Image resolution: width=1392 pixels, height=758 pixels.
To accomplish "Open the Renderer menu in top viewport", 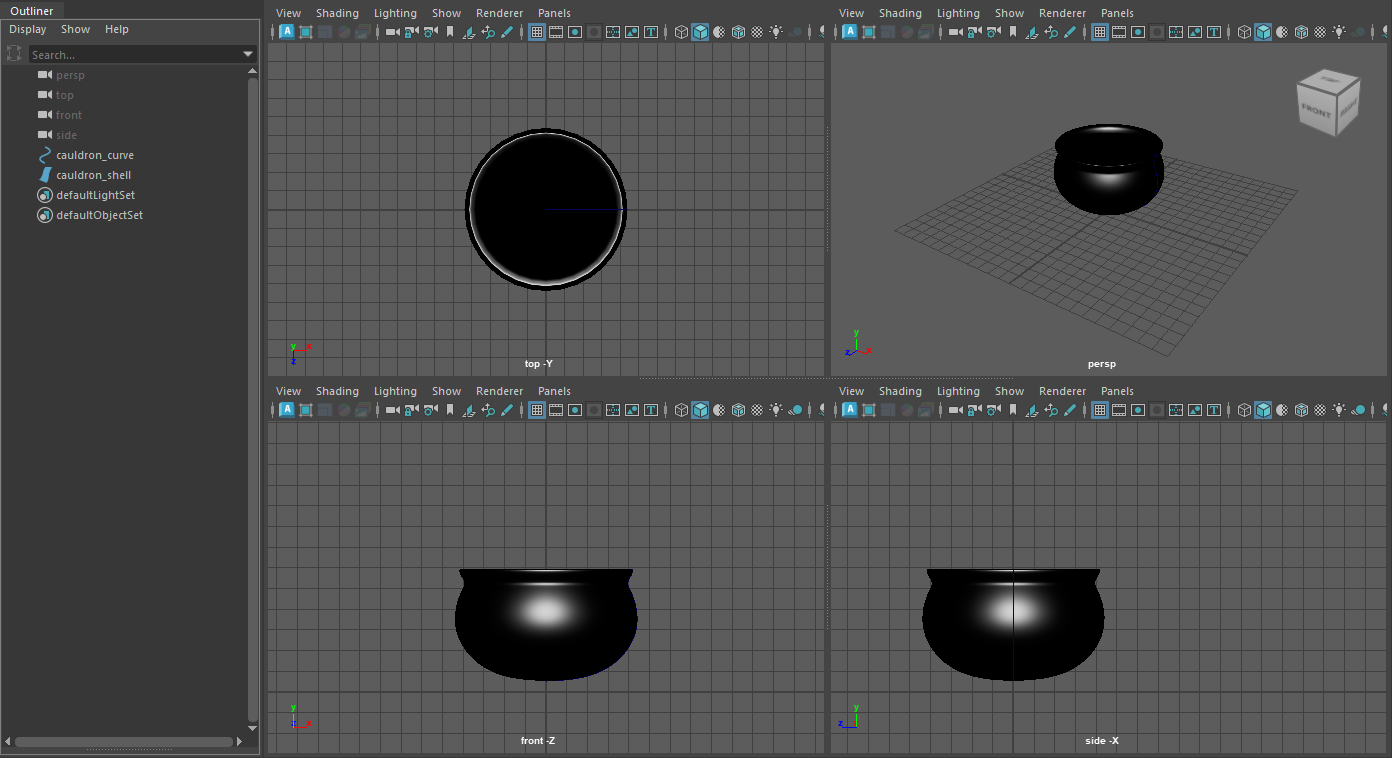I will (x=499, y=13).
